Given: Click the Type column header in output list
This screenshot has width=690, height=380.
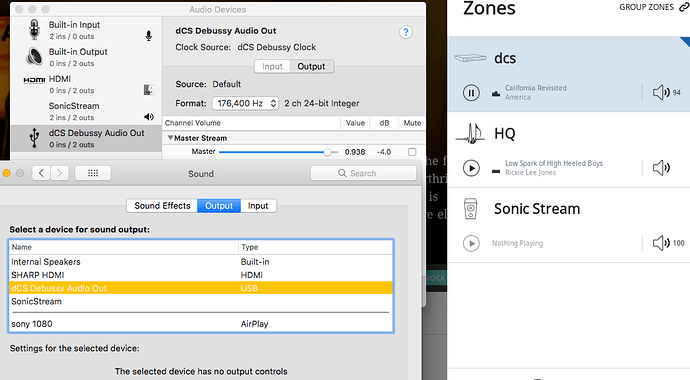Looking at the screenshot, I should pyautogui.click(x=316, y=247).
